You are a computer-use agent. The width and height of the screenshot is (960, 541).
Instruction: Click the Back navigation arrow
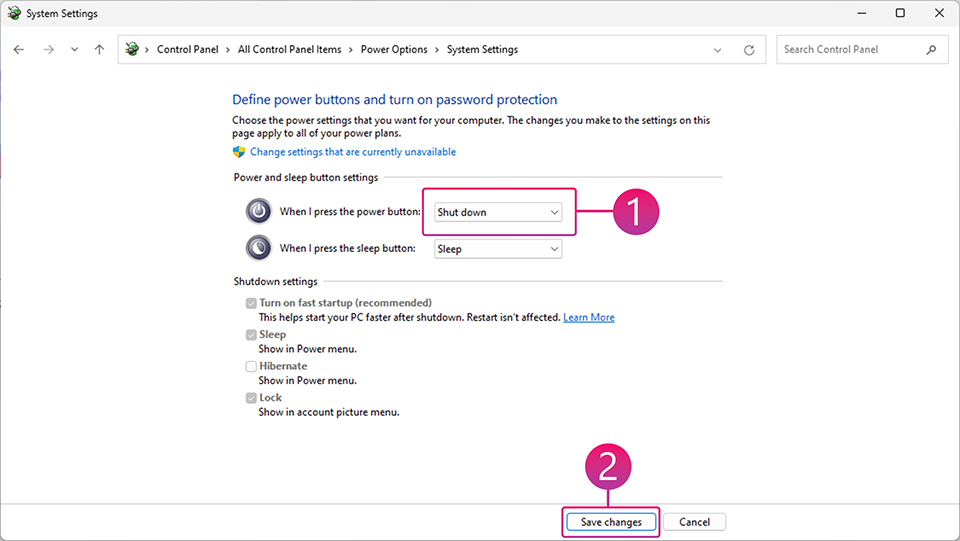(19, 50)
